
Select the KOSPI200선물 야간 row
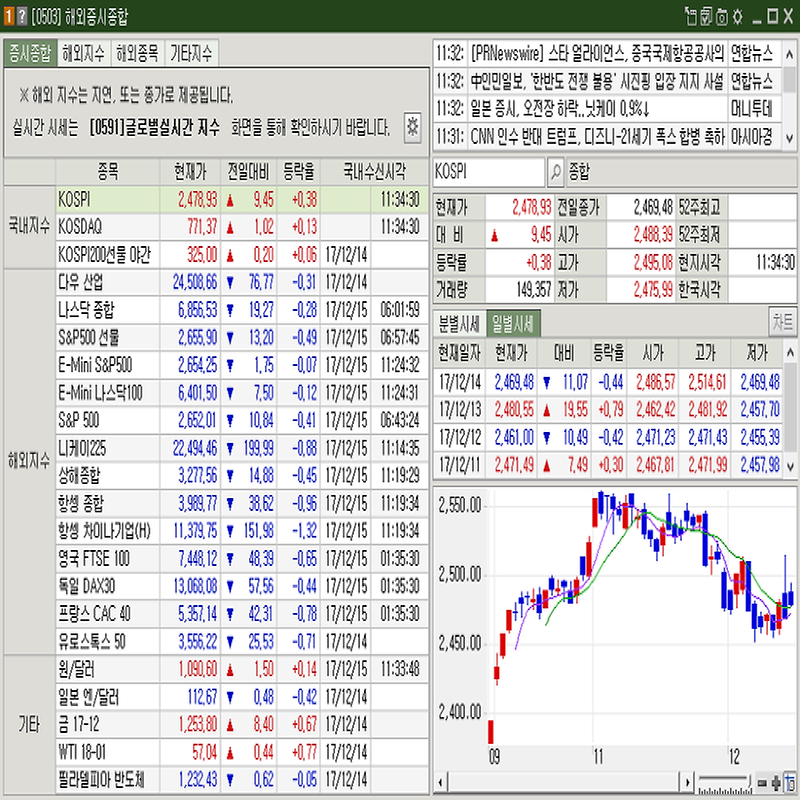(x=242, y=254)
